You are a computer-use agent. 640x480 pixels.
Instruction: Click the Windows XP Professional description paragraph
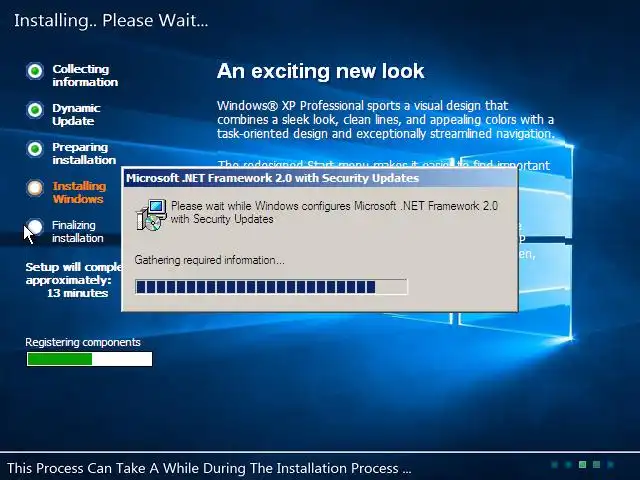[x=386, y=120]
